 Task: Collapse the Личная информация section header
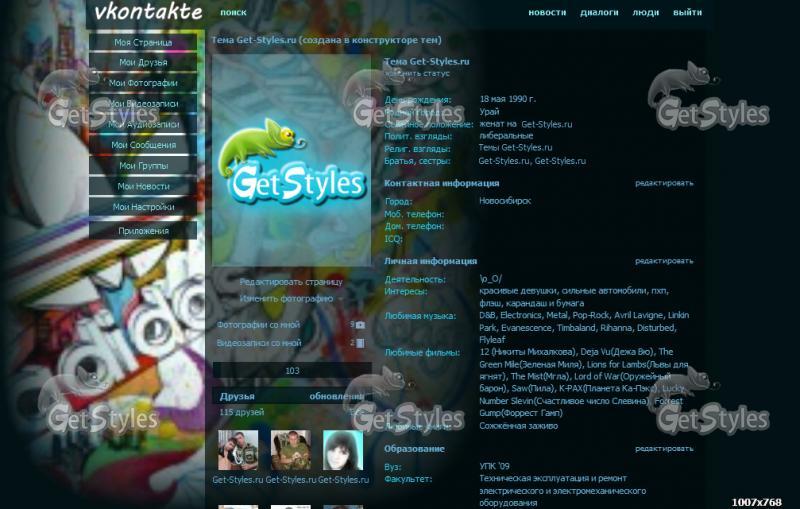click(x=431, y=260)
